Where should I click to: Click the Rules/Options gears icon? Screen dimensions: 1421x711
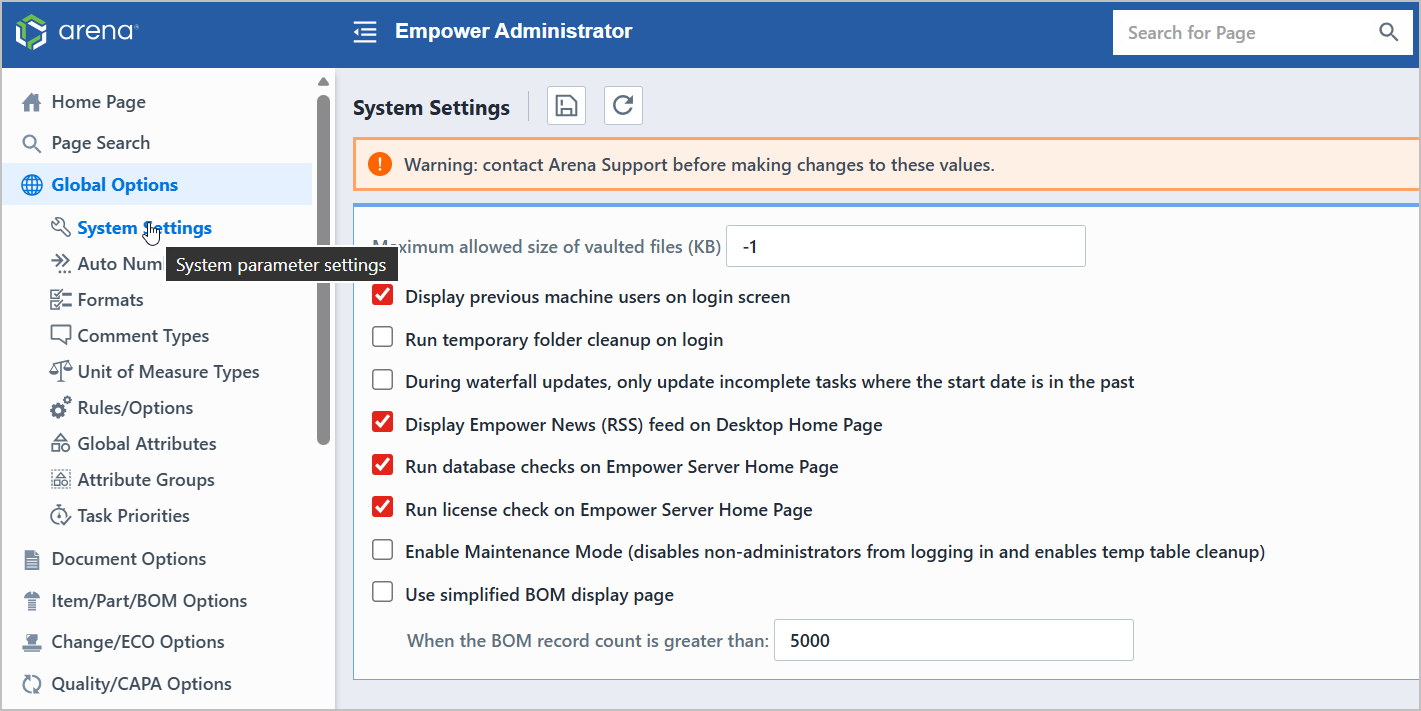[x=60, y=408]
